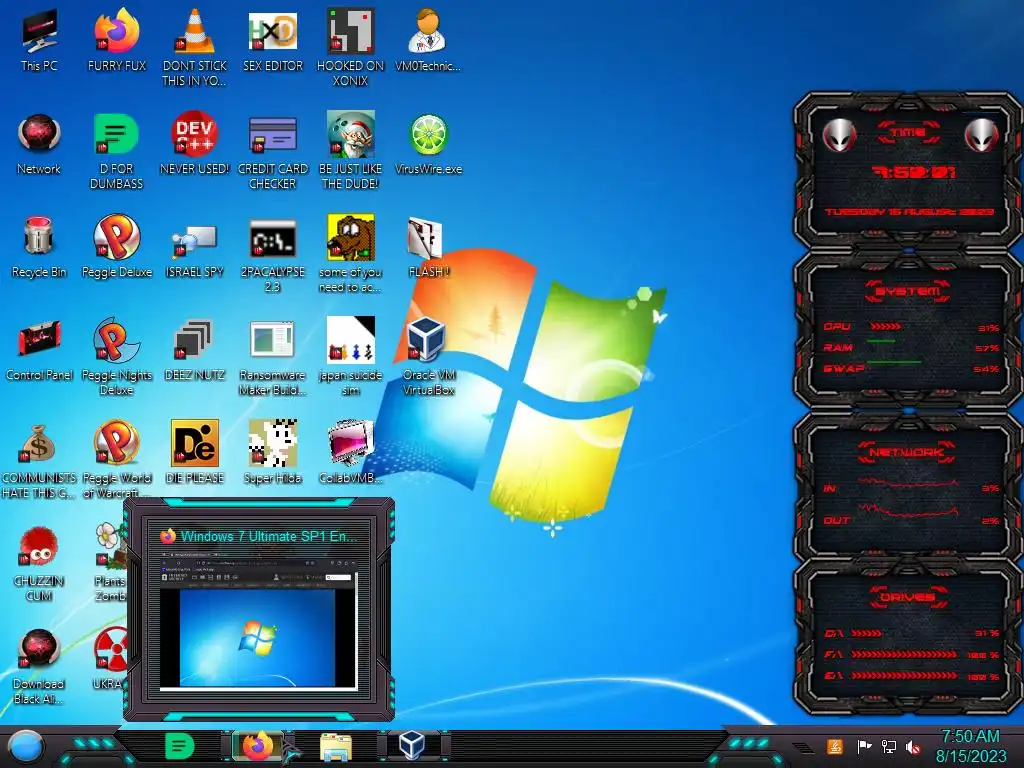The height and width of the screenshot is (768, 1024).
Task: Select the 2PACALYPSE 2.3 console icon
Action: (x=272, y=238)
